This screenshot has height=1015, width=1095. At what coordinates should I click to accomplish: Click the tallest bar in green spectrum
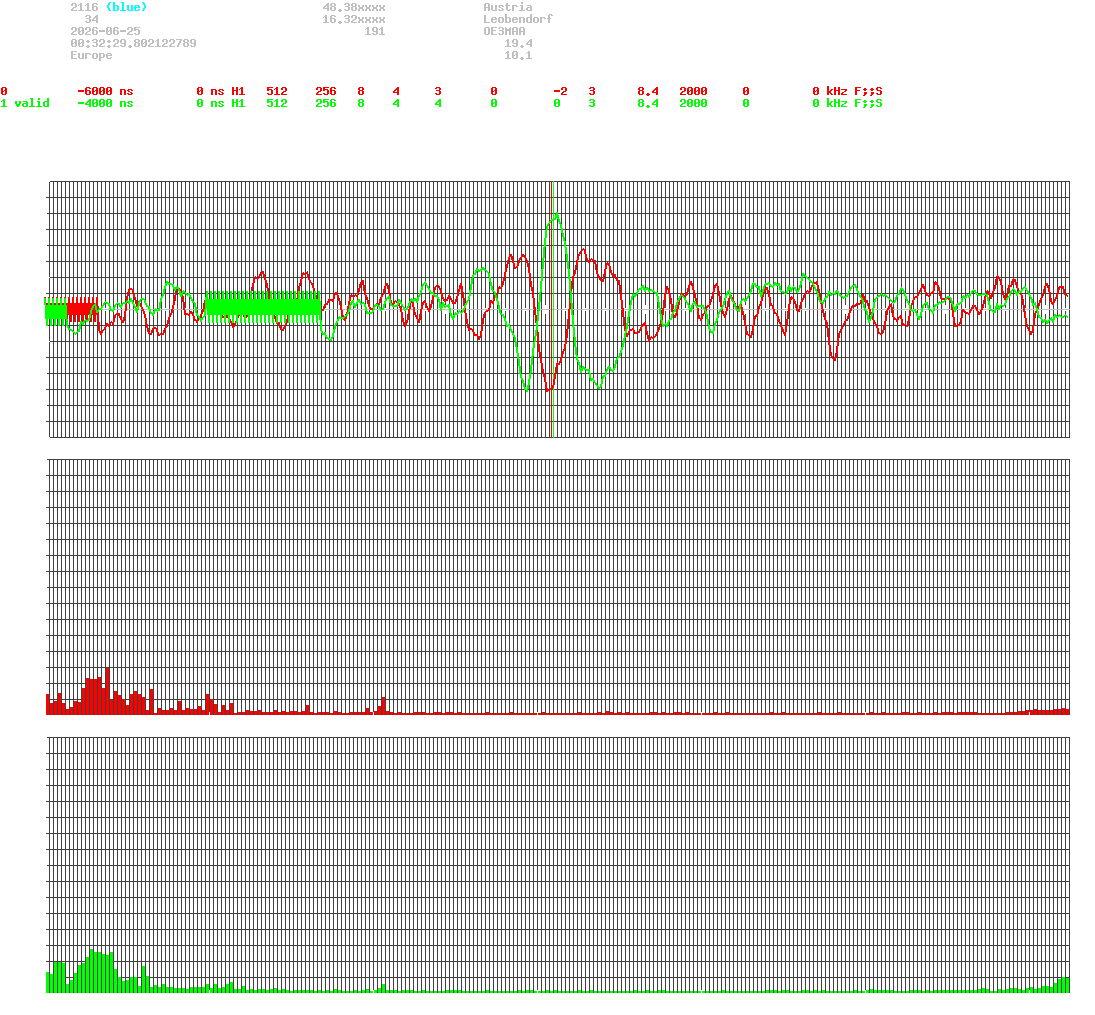click(x=91, y=971)
